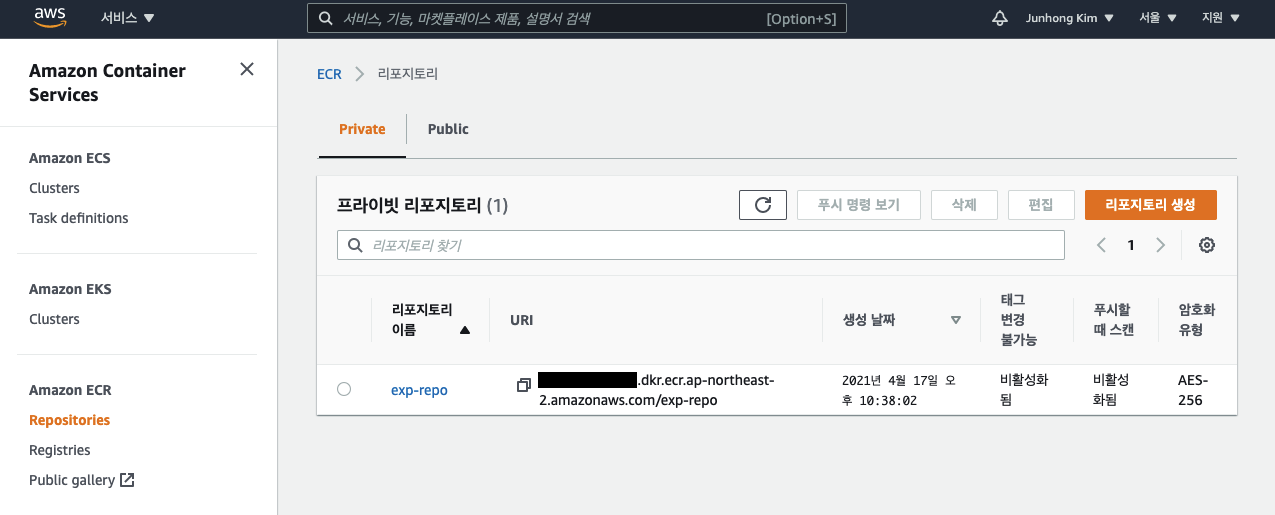Viewport: 1275px width, 515px height.
Task: Copy the exp-repo URI
Action: tap(523, 385)
